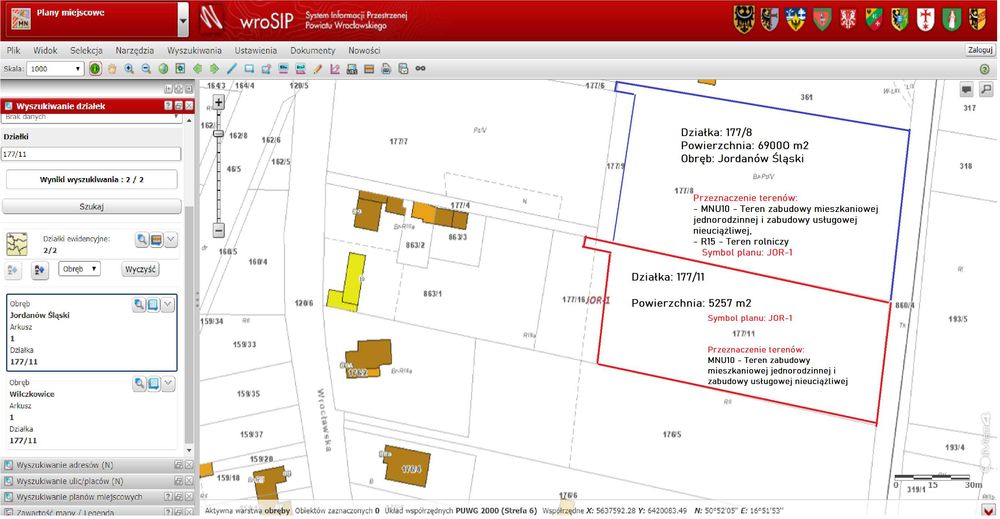The image size is (1000, 519).
Task: Select the pan hand tool
Action: pos(112,69)
